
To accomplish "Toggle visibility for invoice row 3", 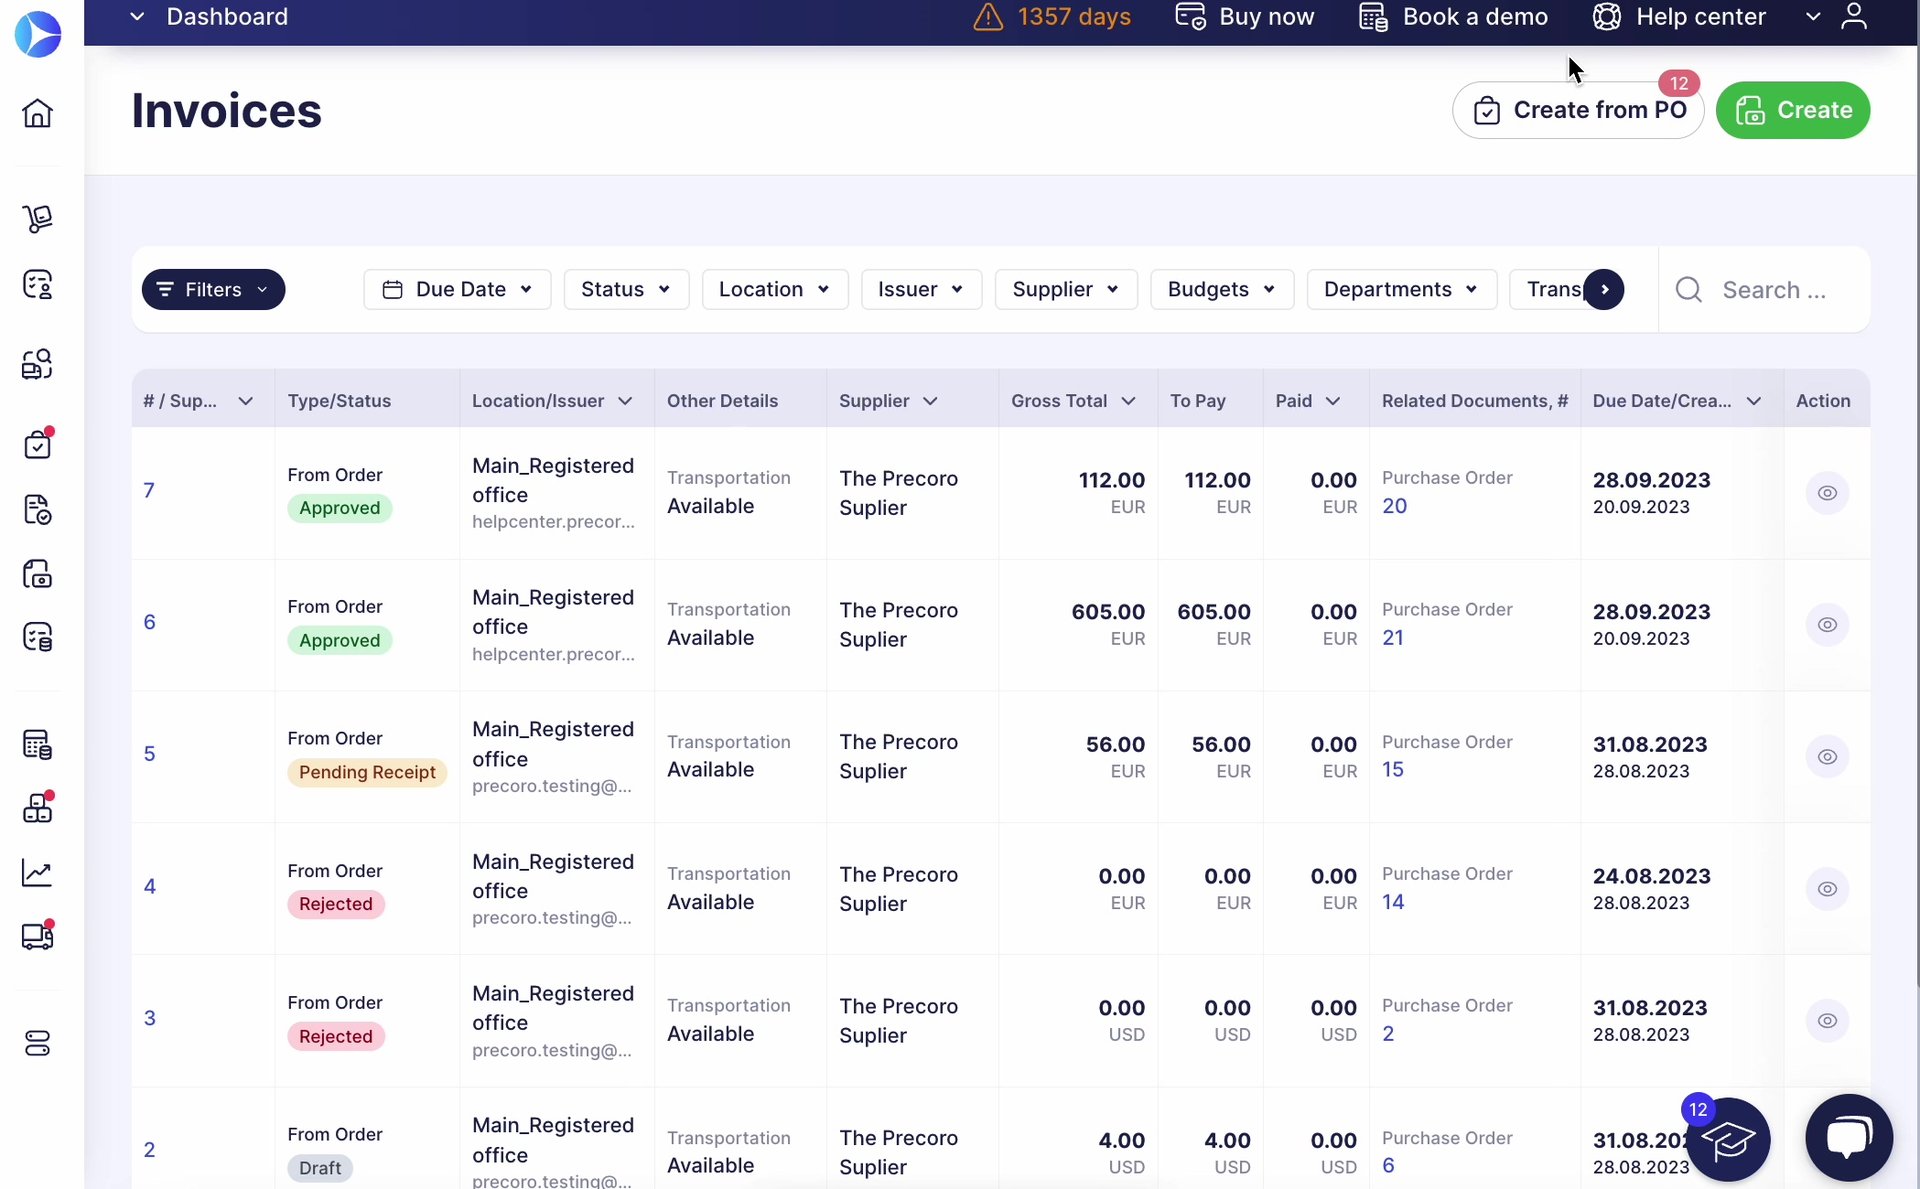I will tap(1827, 1020).
